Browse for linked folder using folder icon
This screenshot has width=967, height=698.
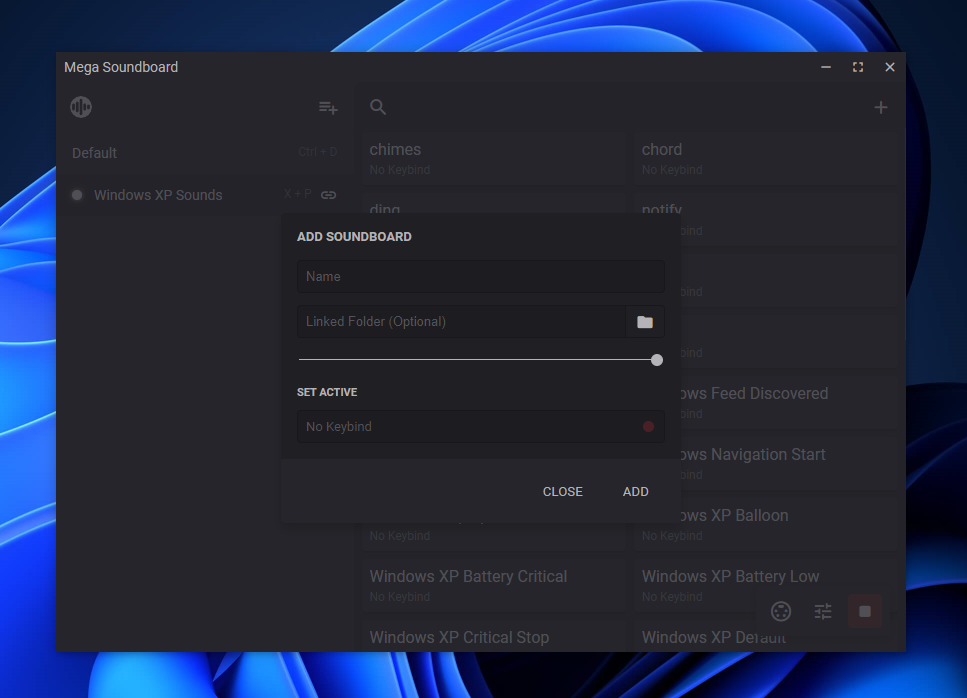[645, 322]
